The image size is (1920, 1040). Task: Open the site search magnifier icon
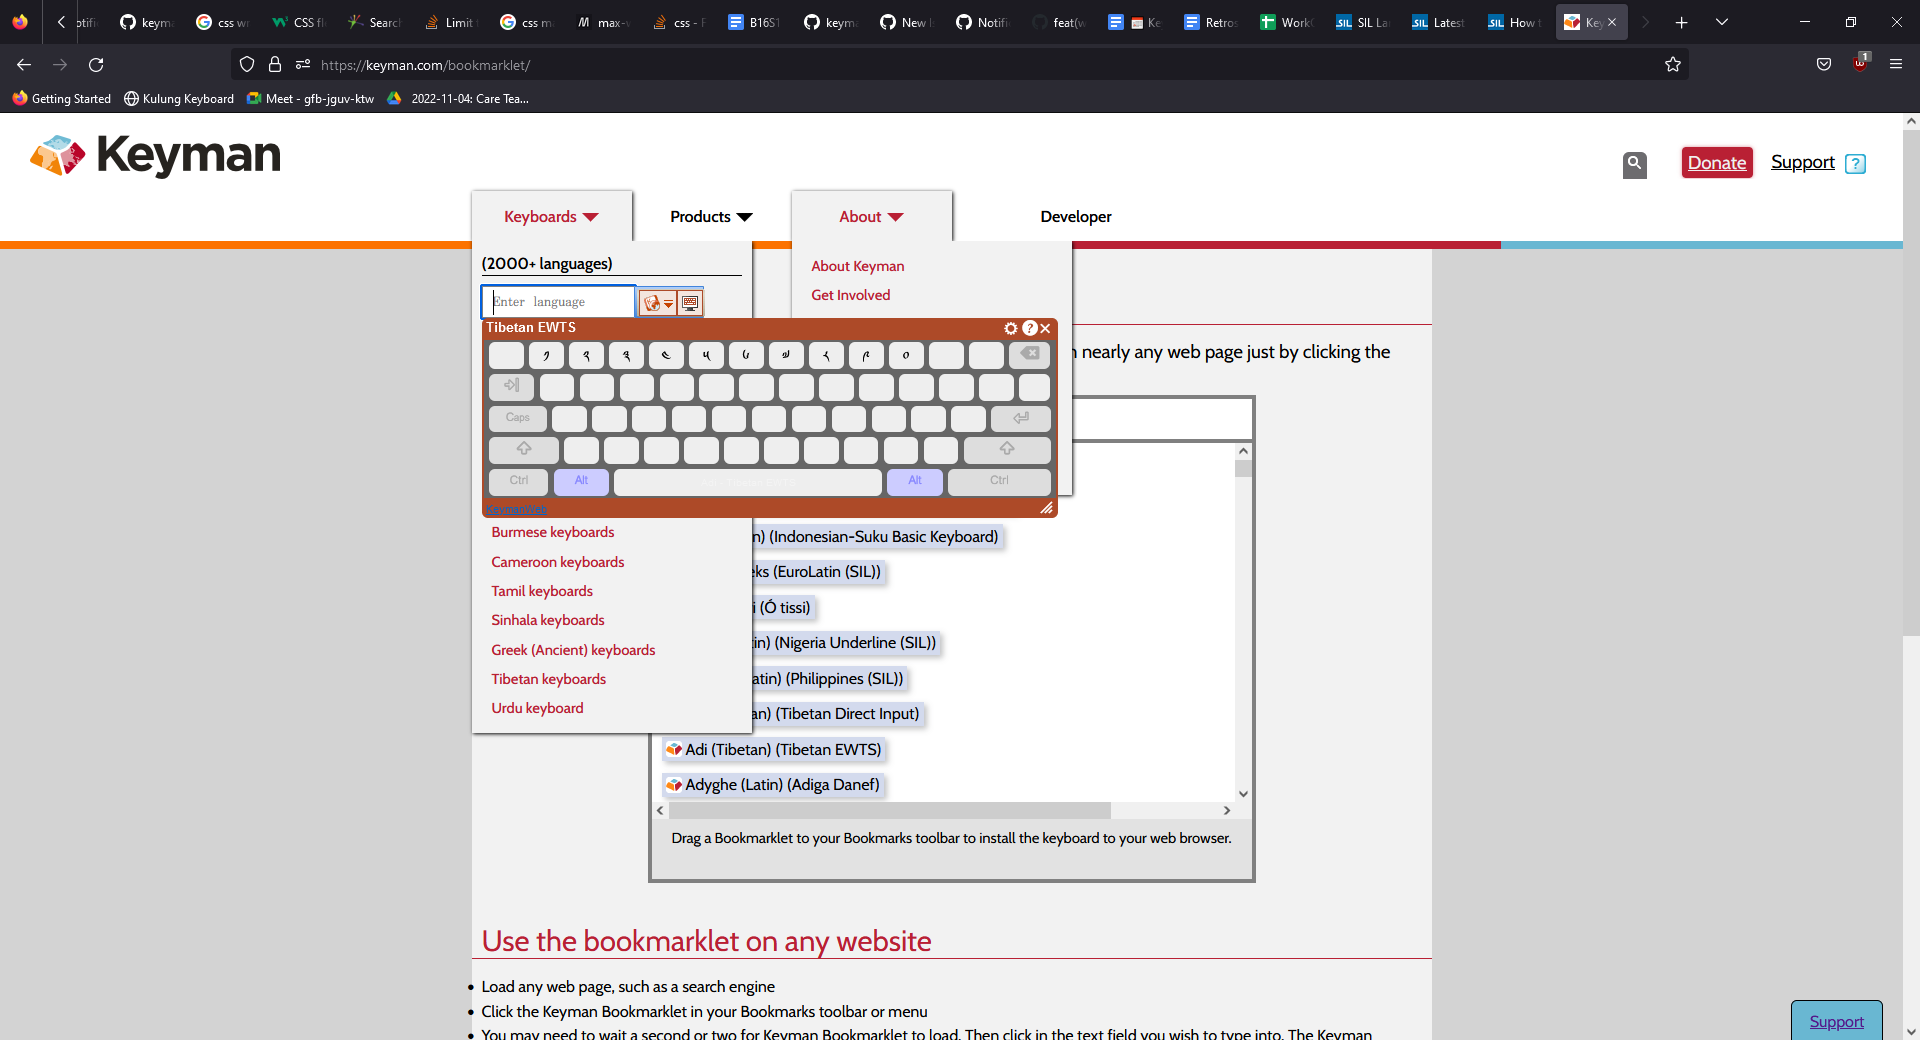click(x=1635, y=164)
